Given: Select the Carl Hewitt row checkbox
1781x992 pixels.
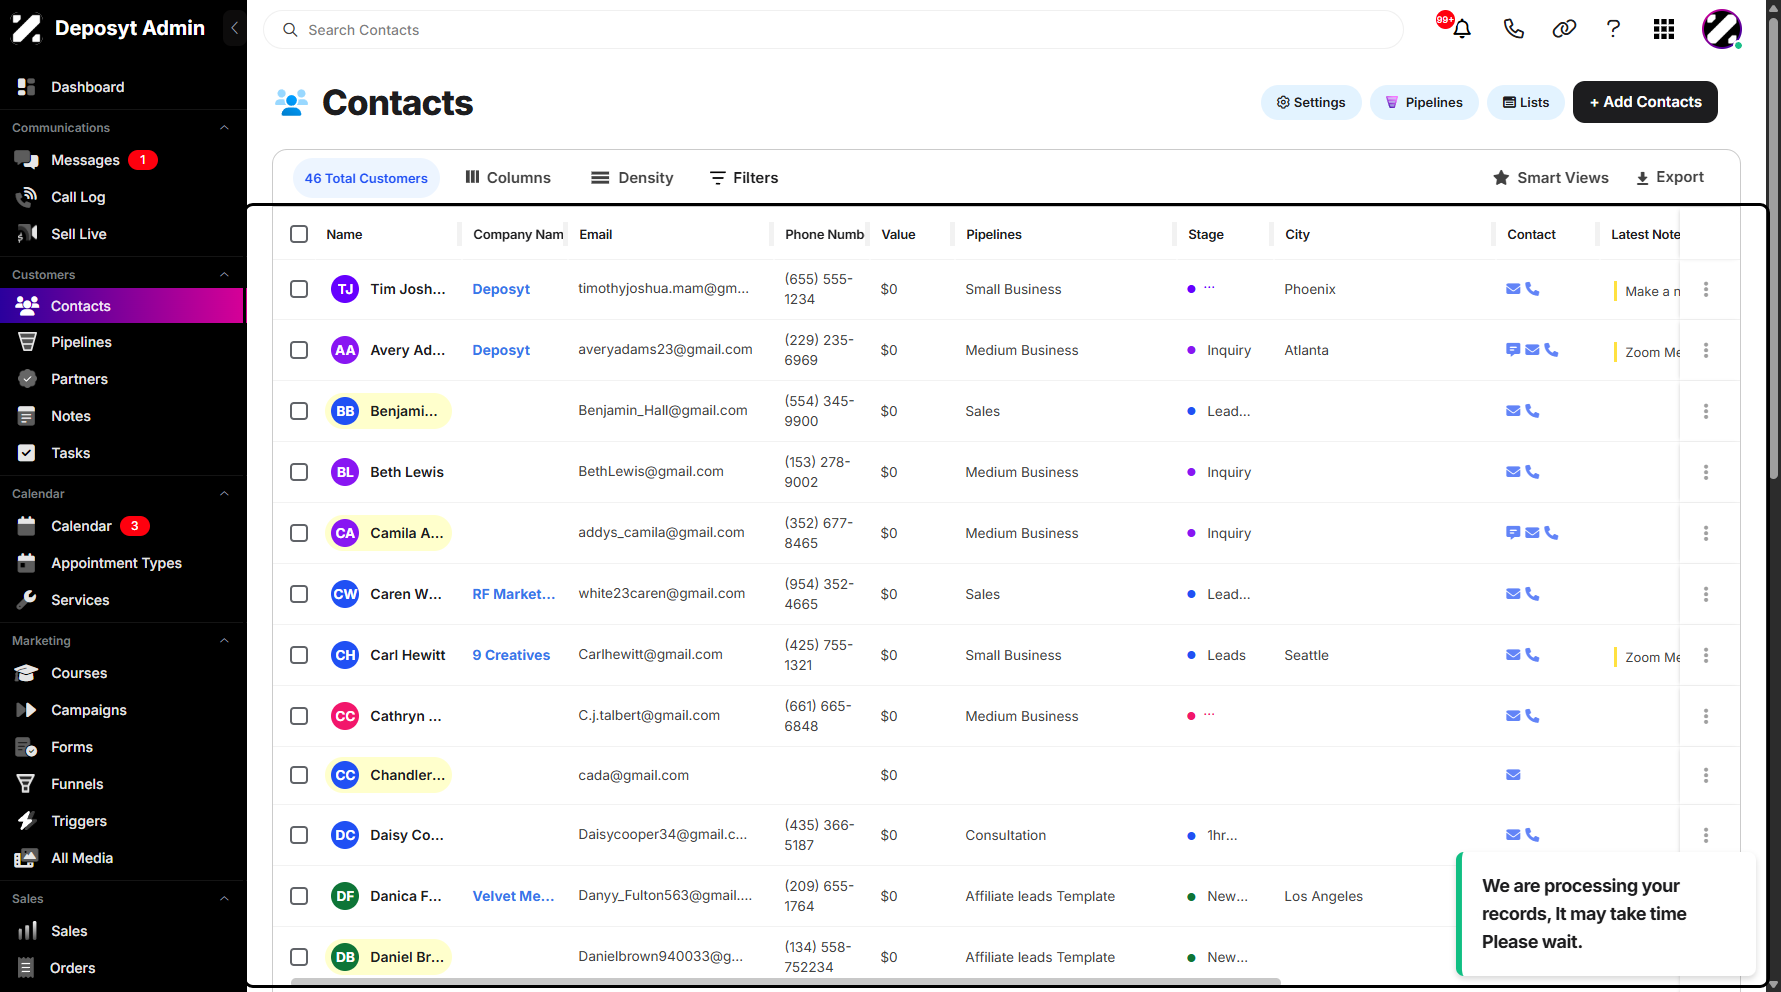Looking at the screenshot, I should [299, 655].
